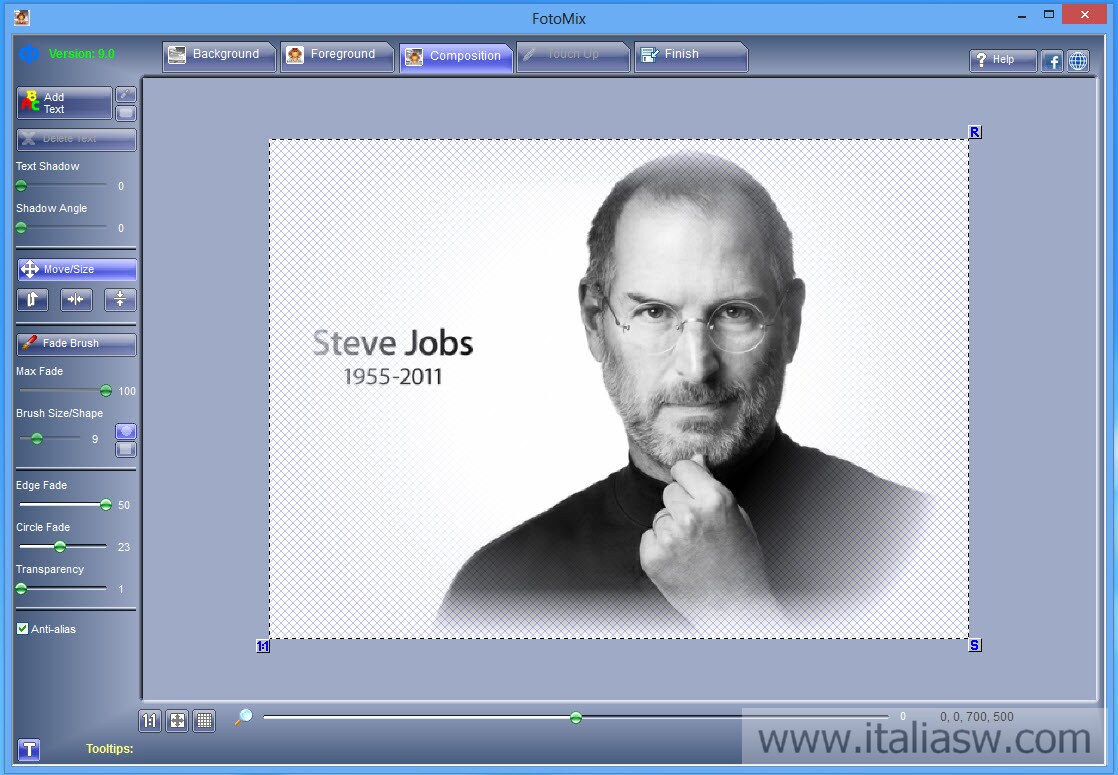Click the Steve Jobs photo on the canvas
This screenshot has width=1118, height=775.
click(x=619, y=389)
